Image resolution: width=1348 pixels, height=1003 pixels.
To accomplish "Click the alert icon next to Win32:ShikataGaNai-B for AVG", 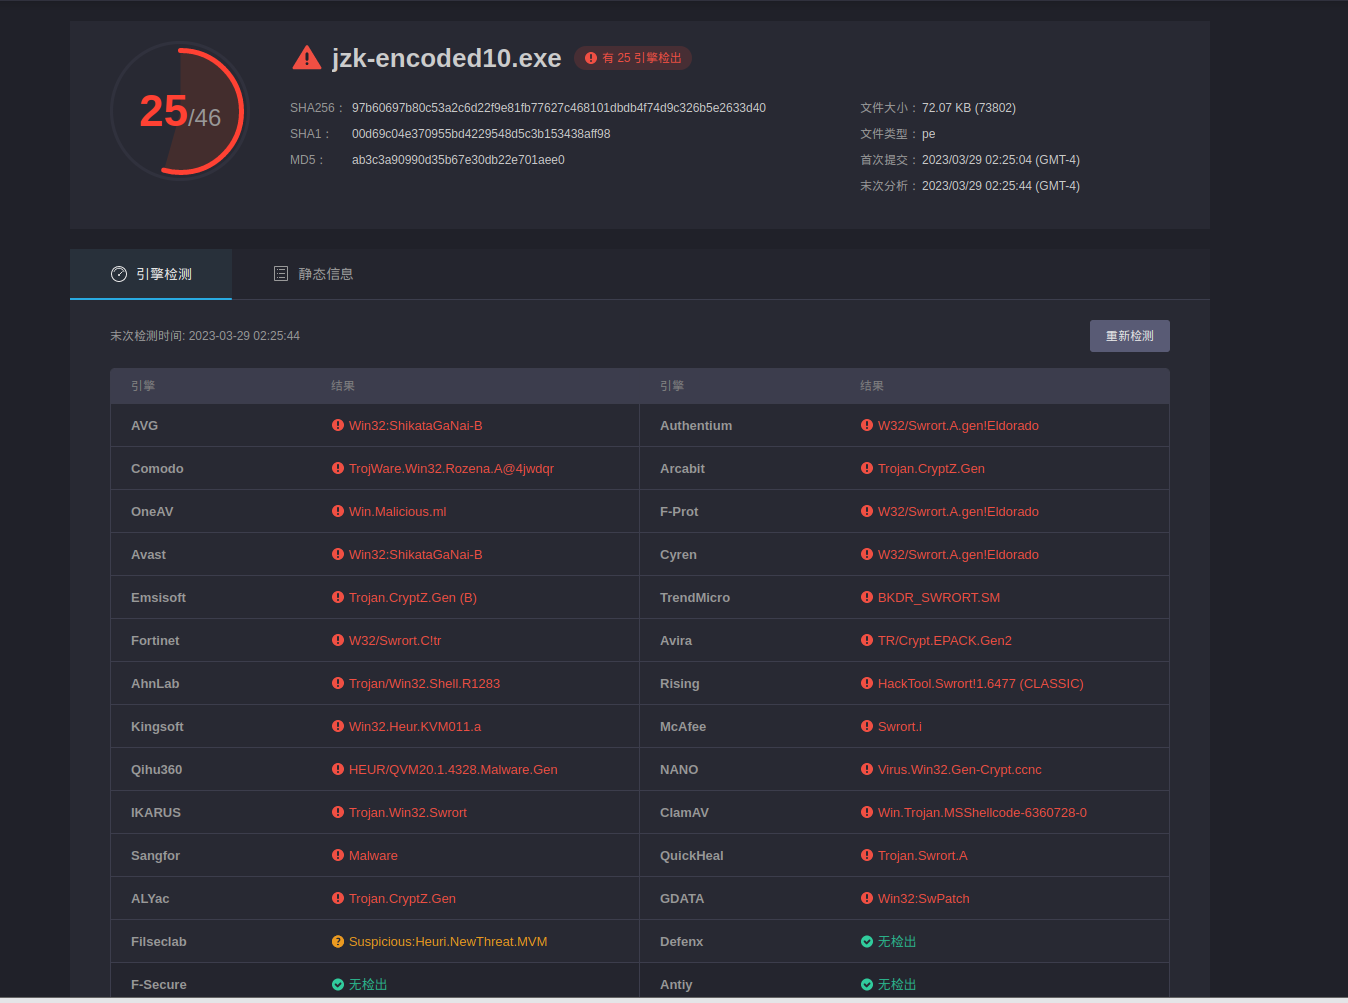I will tap(338, 425).
